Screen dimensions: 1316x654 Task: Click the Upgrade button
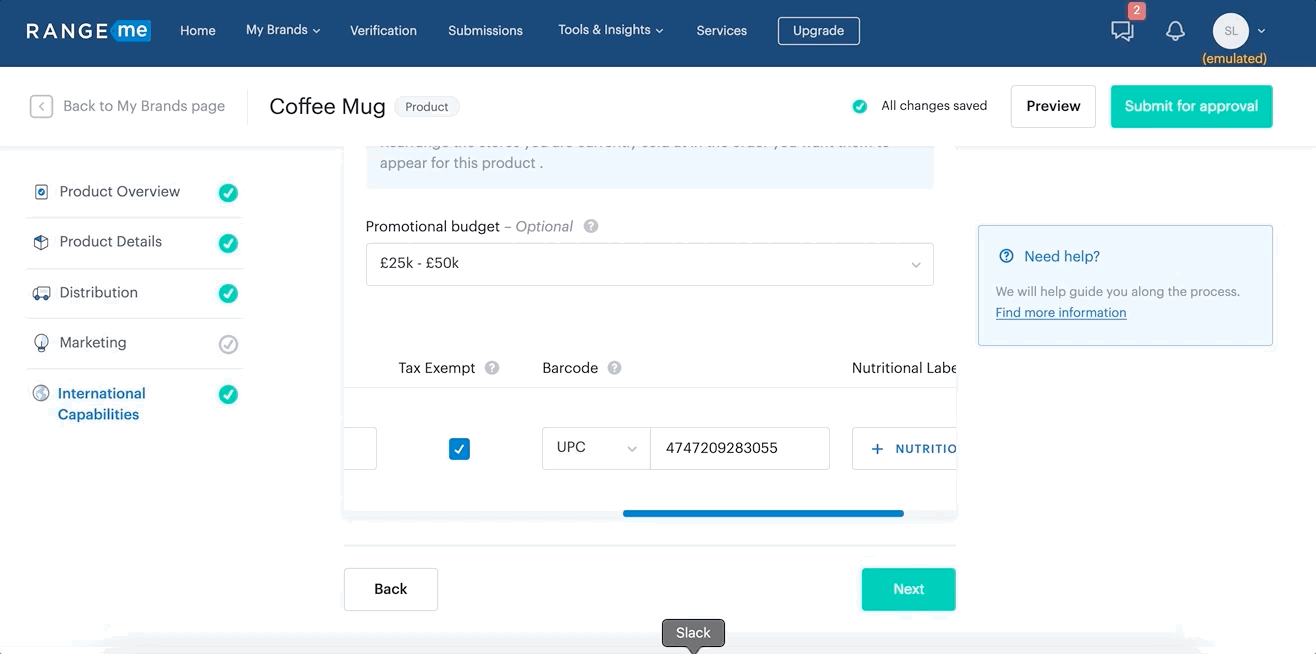[818, 31]
